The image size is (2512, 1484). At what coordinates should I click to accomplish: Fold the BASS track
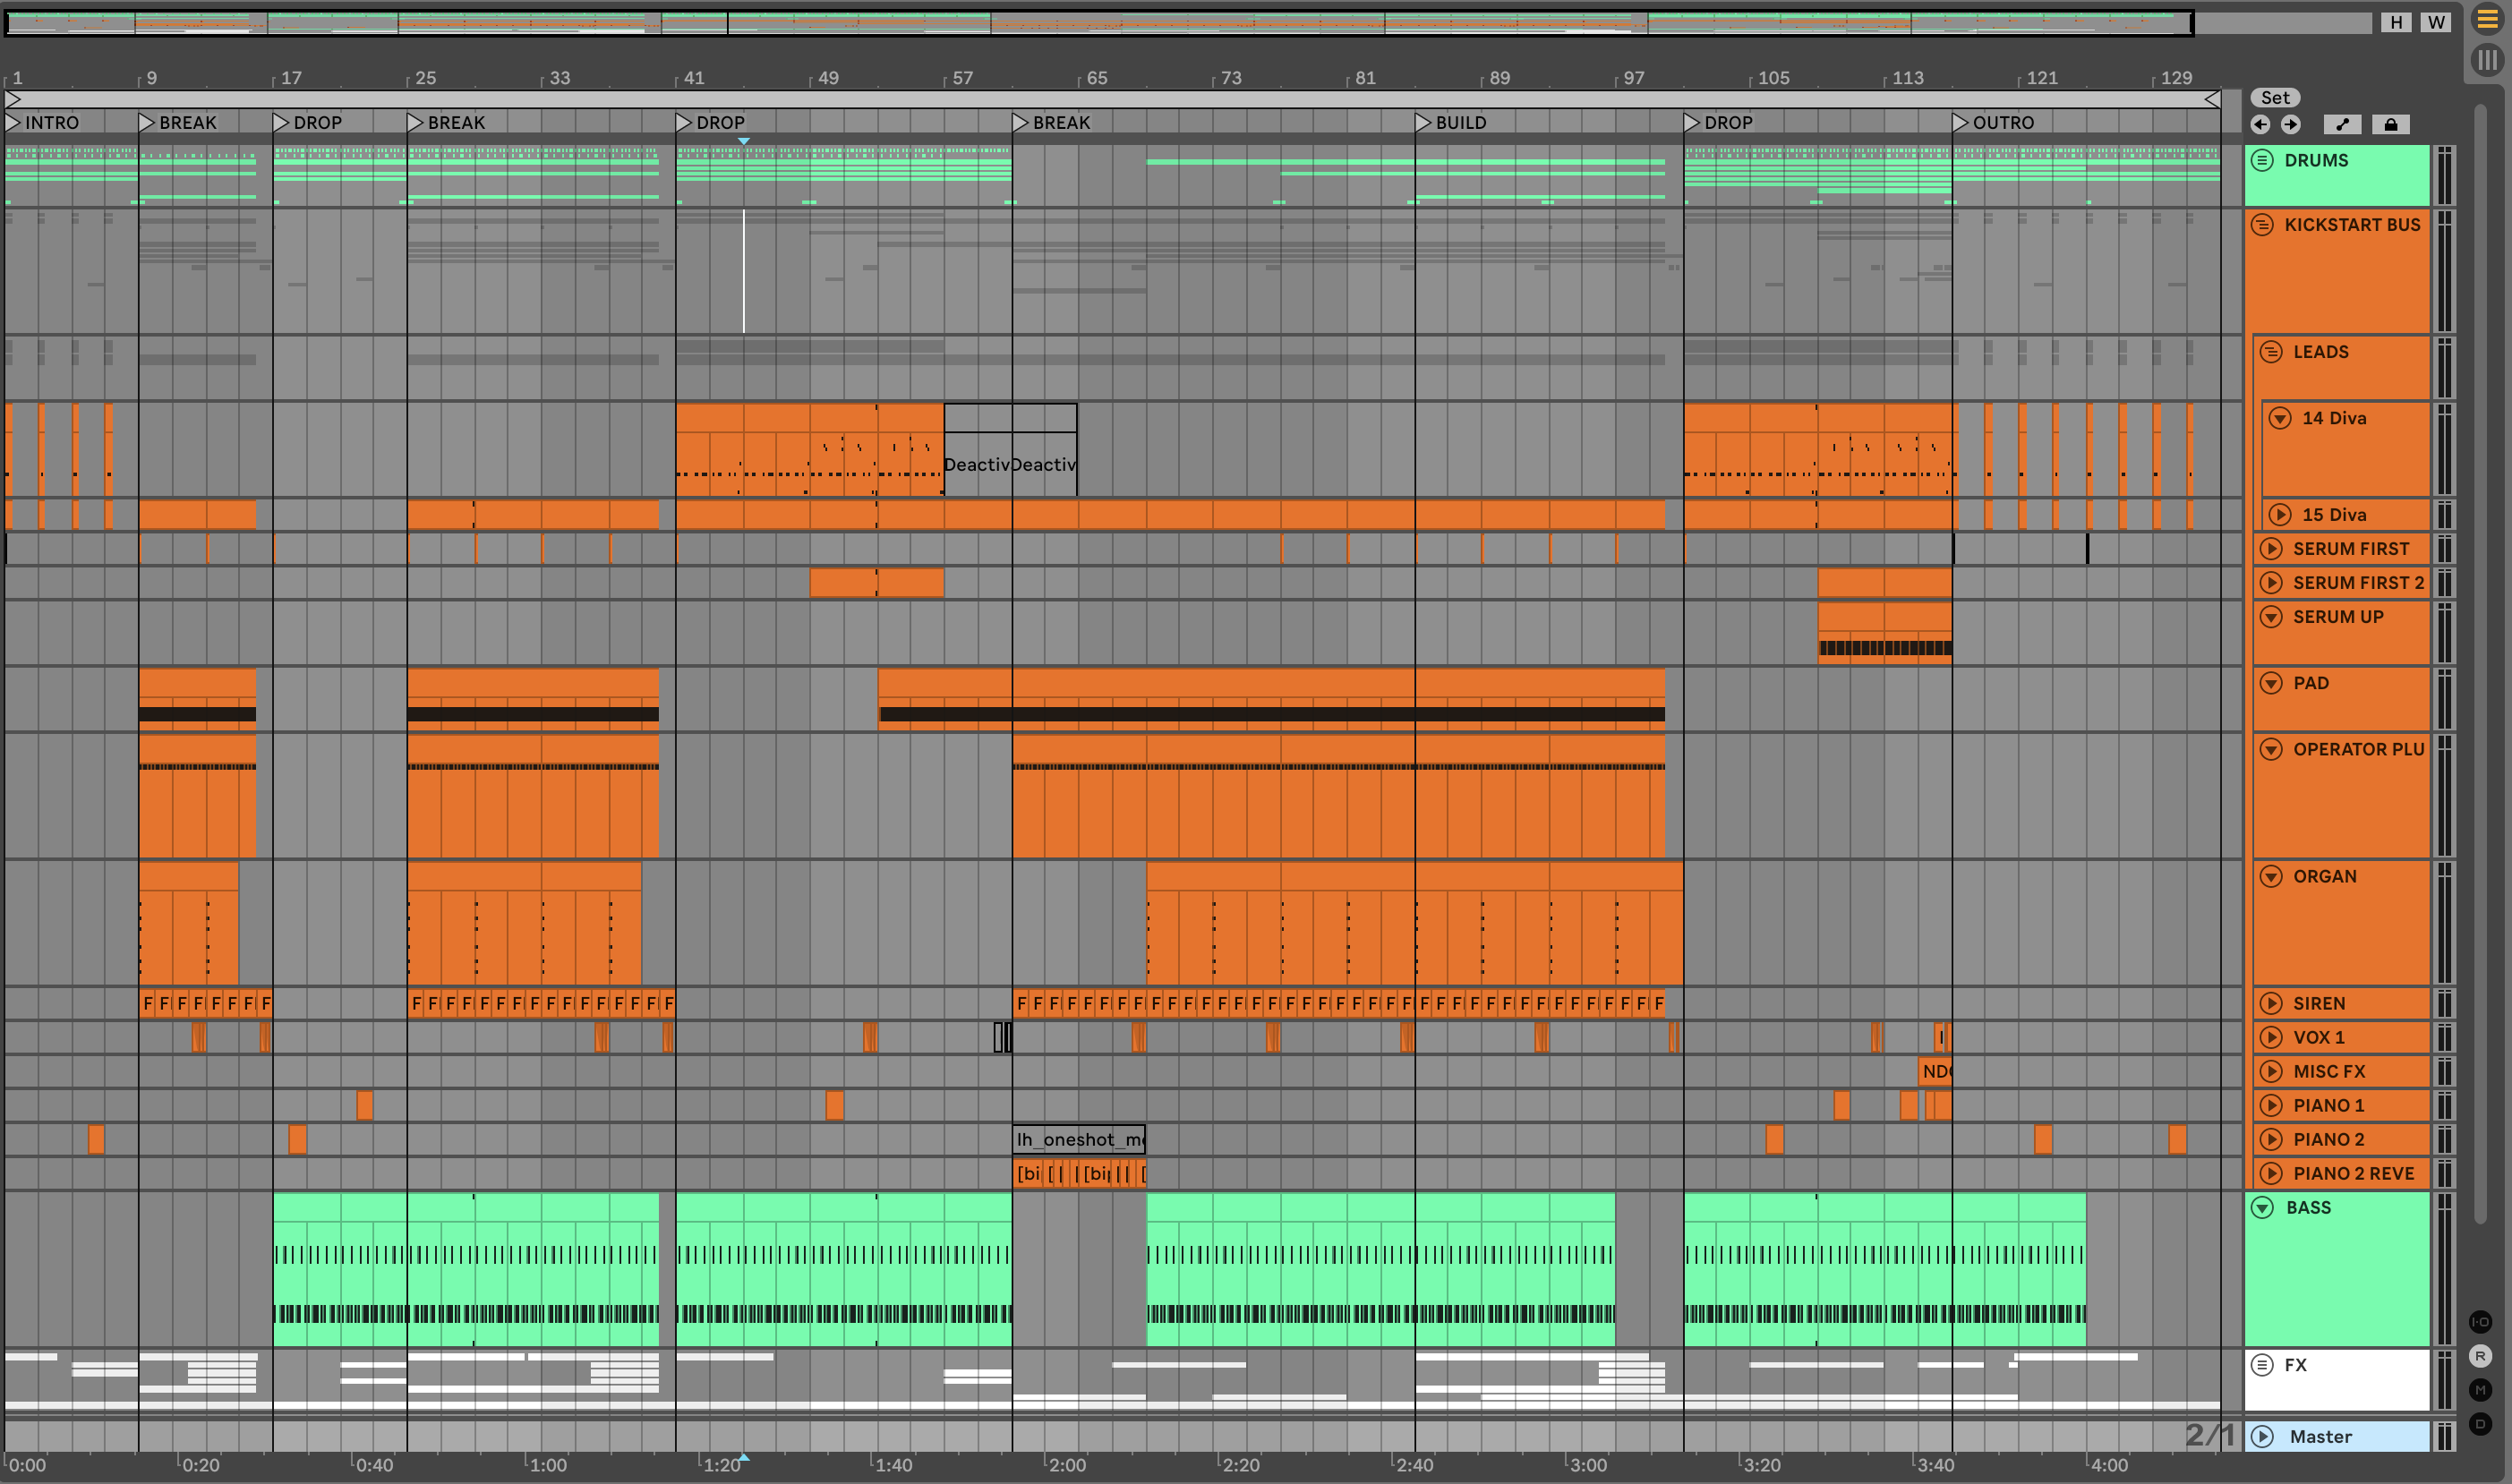point(2262,1208)
